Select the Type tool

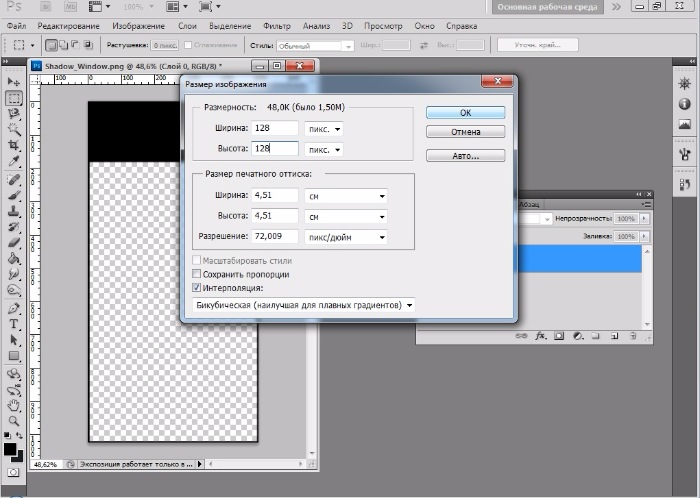pyautogui.click(x=14, y=324)
